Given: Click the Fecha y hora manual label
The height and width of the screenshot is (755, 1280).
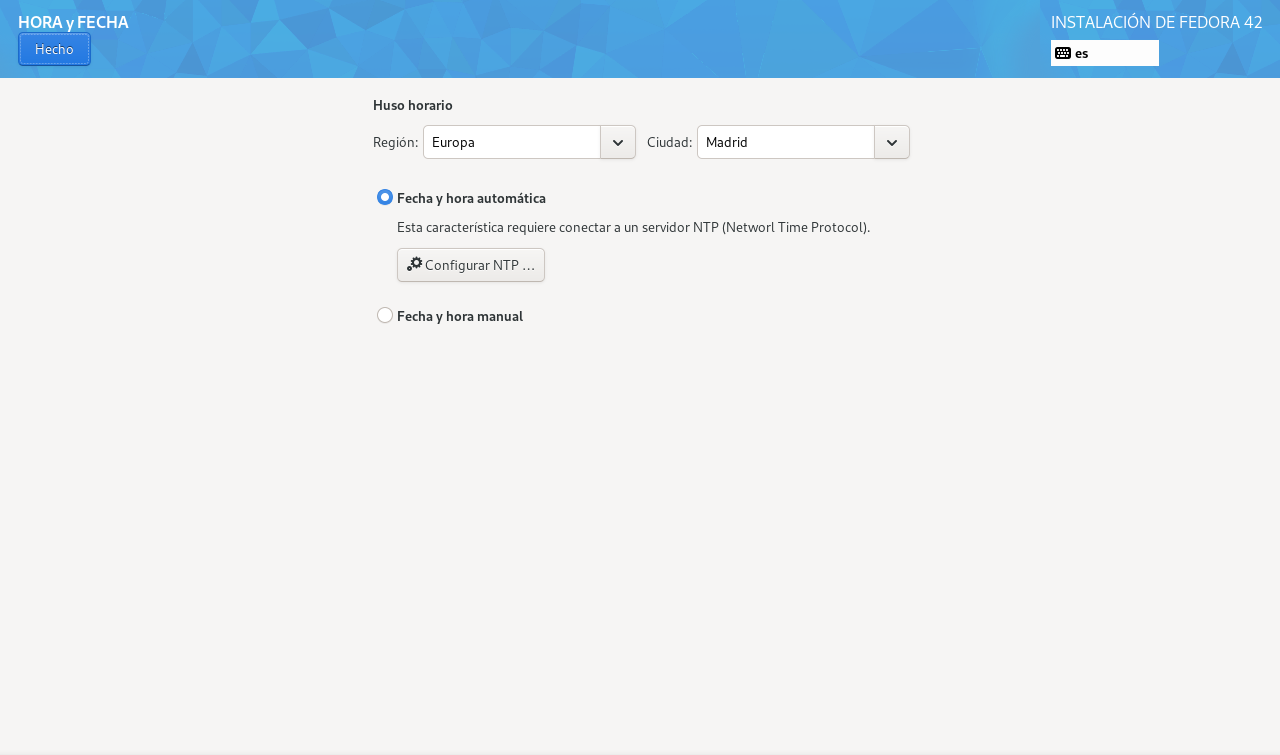Looking at the screenshot, I should [x=460, y=316].
